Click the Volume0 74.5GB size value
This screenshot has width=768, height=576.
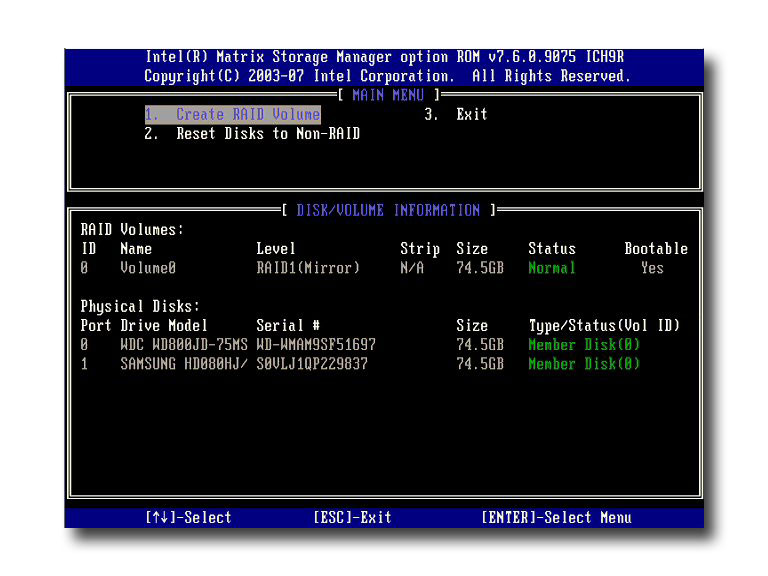tap(480, 267)
